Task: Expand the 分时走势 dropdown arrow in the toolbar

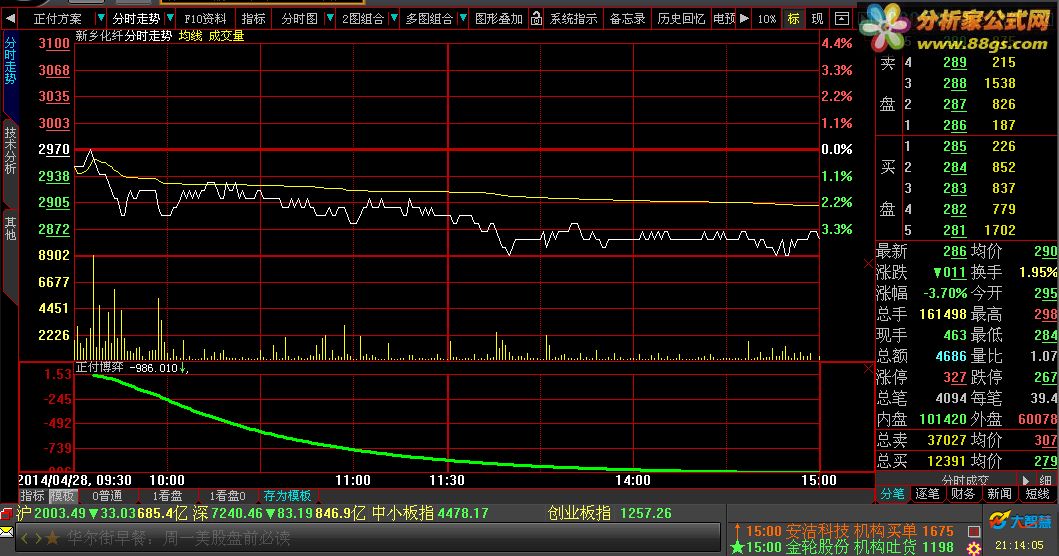Action: coord(170,18)
